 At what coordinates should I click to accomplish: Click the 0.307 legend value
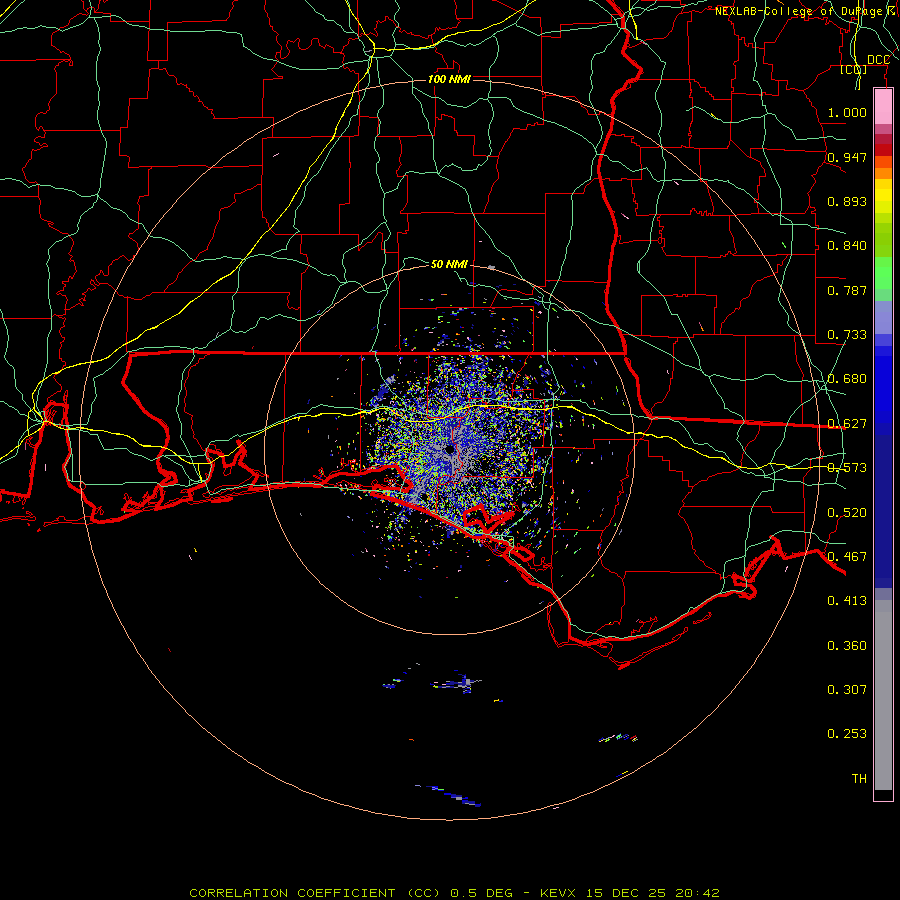click(x=847, y=690)
